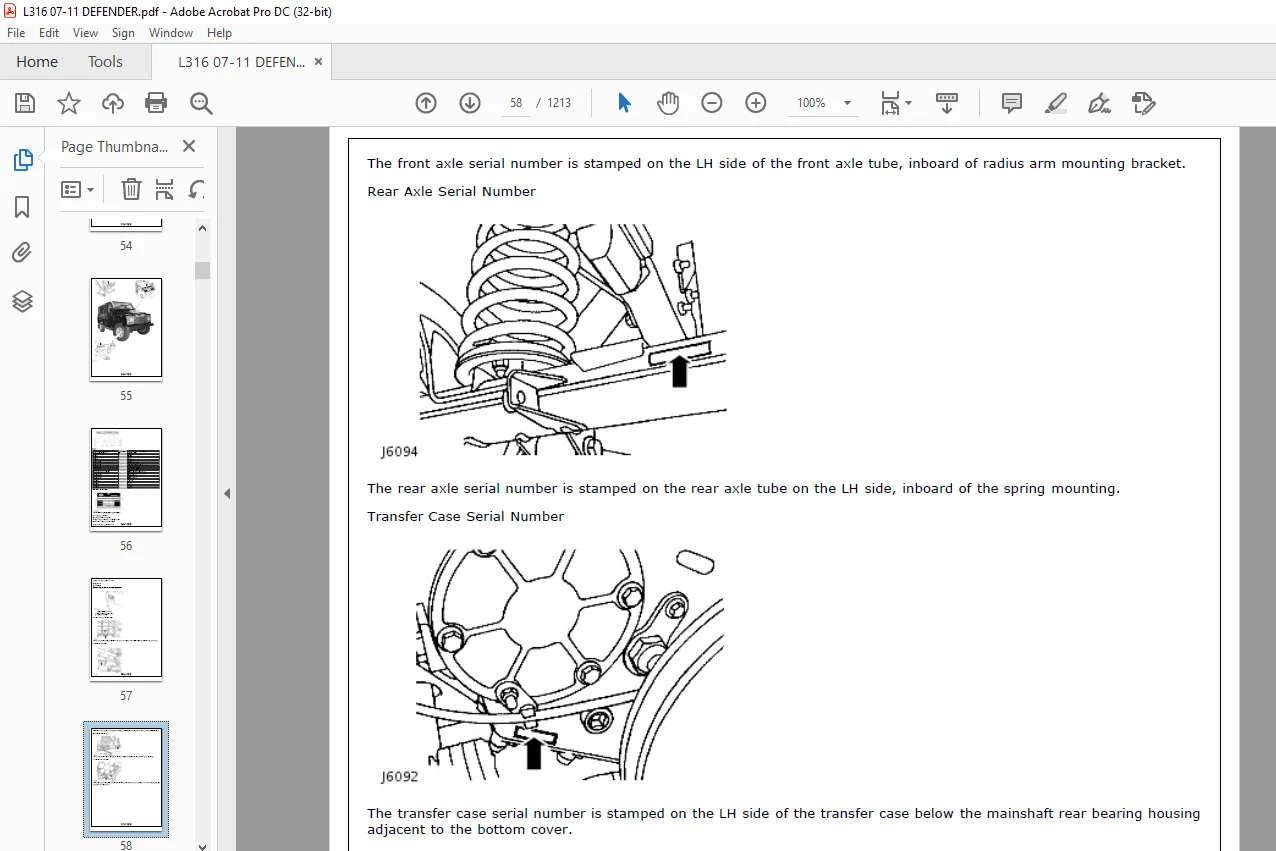This screenshot has width=1276, height=851.
Task: Expand the fit page options arrow
Action: pos(908,103)
